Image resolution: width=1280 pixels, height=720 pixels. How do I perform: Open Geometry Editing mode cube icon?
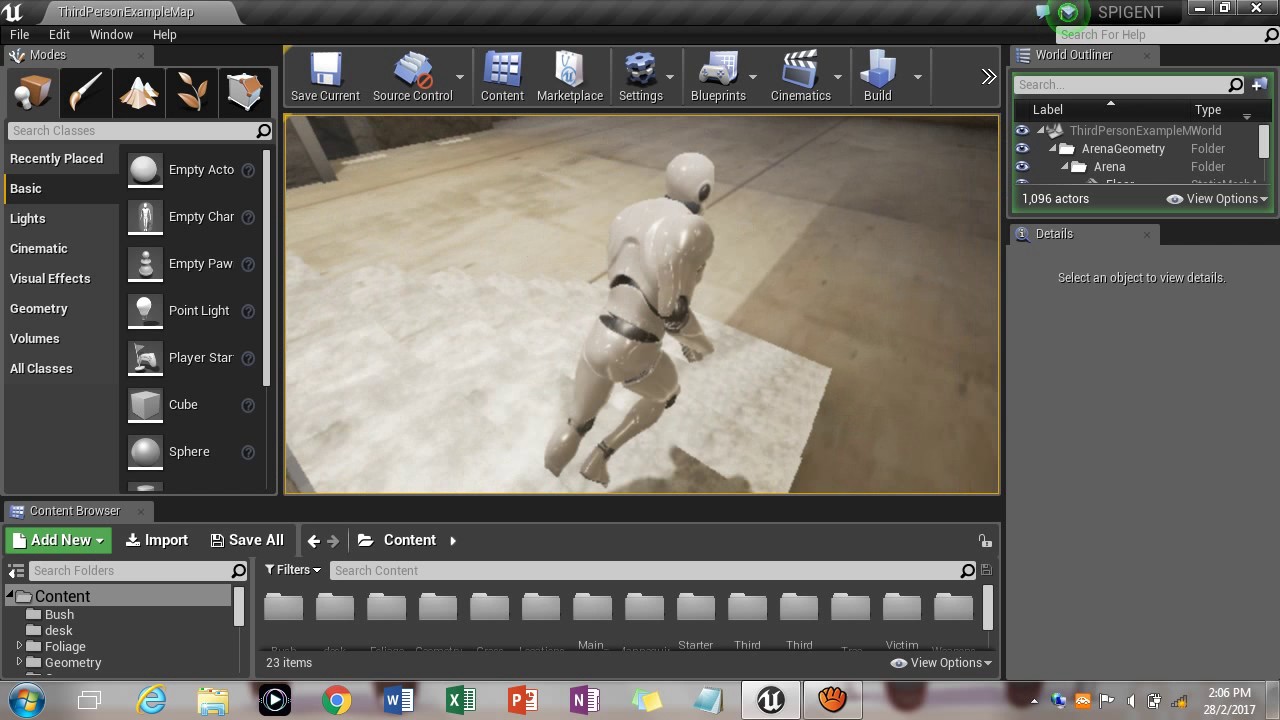pos(245,93)
